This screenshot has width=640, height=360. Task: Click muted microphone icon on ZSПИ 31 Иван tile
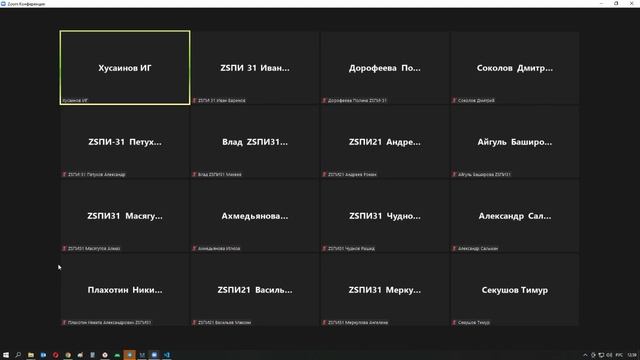click(x=194, y=100)
